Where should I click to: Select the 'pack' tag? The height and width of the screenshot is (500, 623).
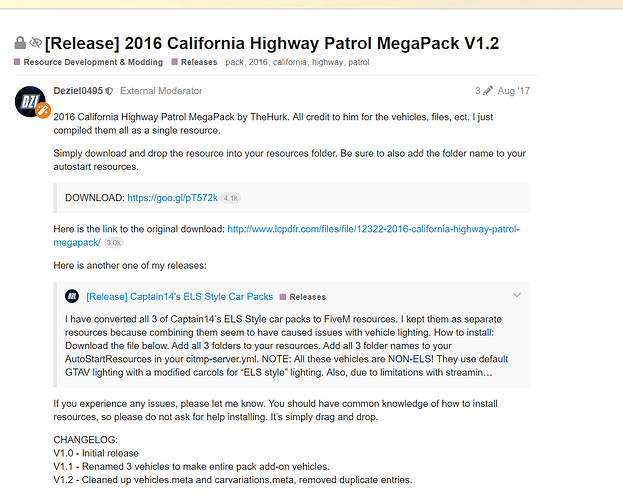point(234,62)
